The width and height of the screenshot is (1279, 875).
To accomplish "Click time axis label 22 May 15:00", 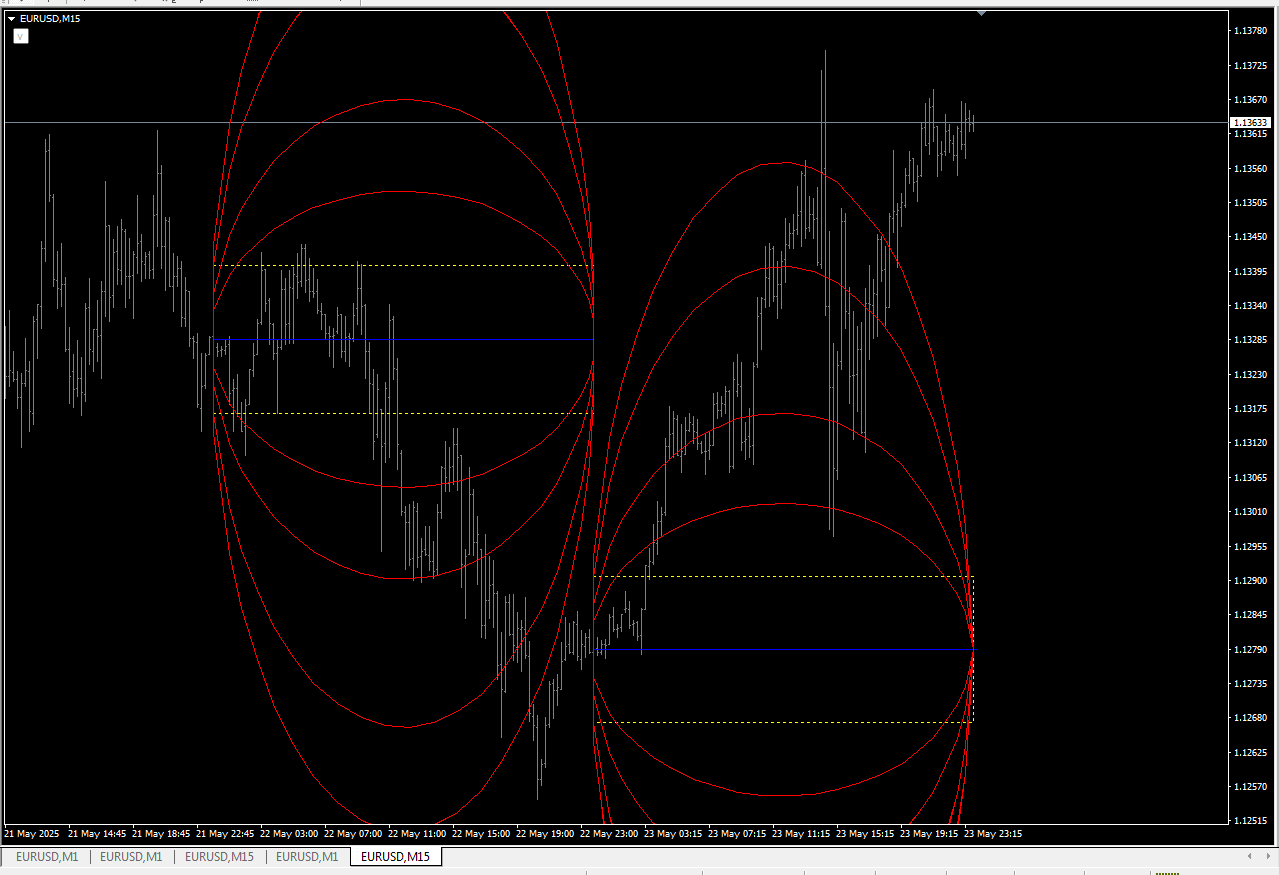I will 481,833.
